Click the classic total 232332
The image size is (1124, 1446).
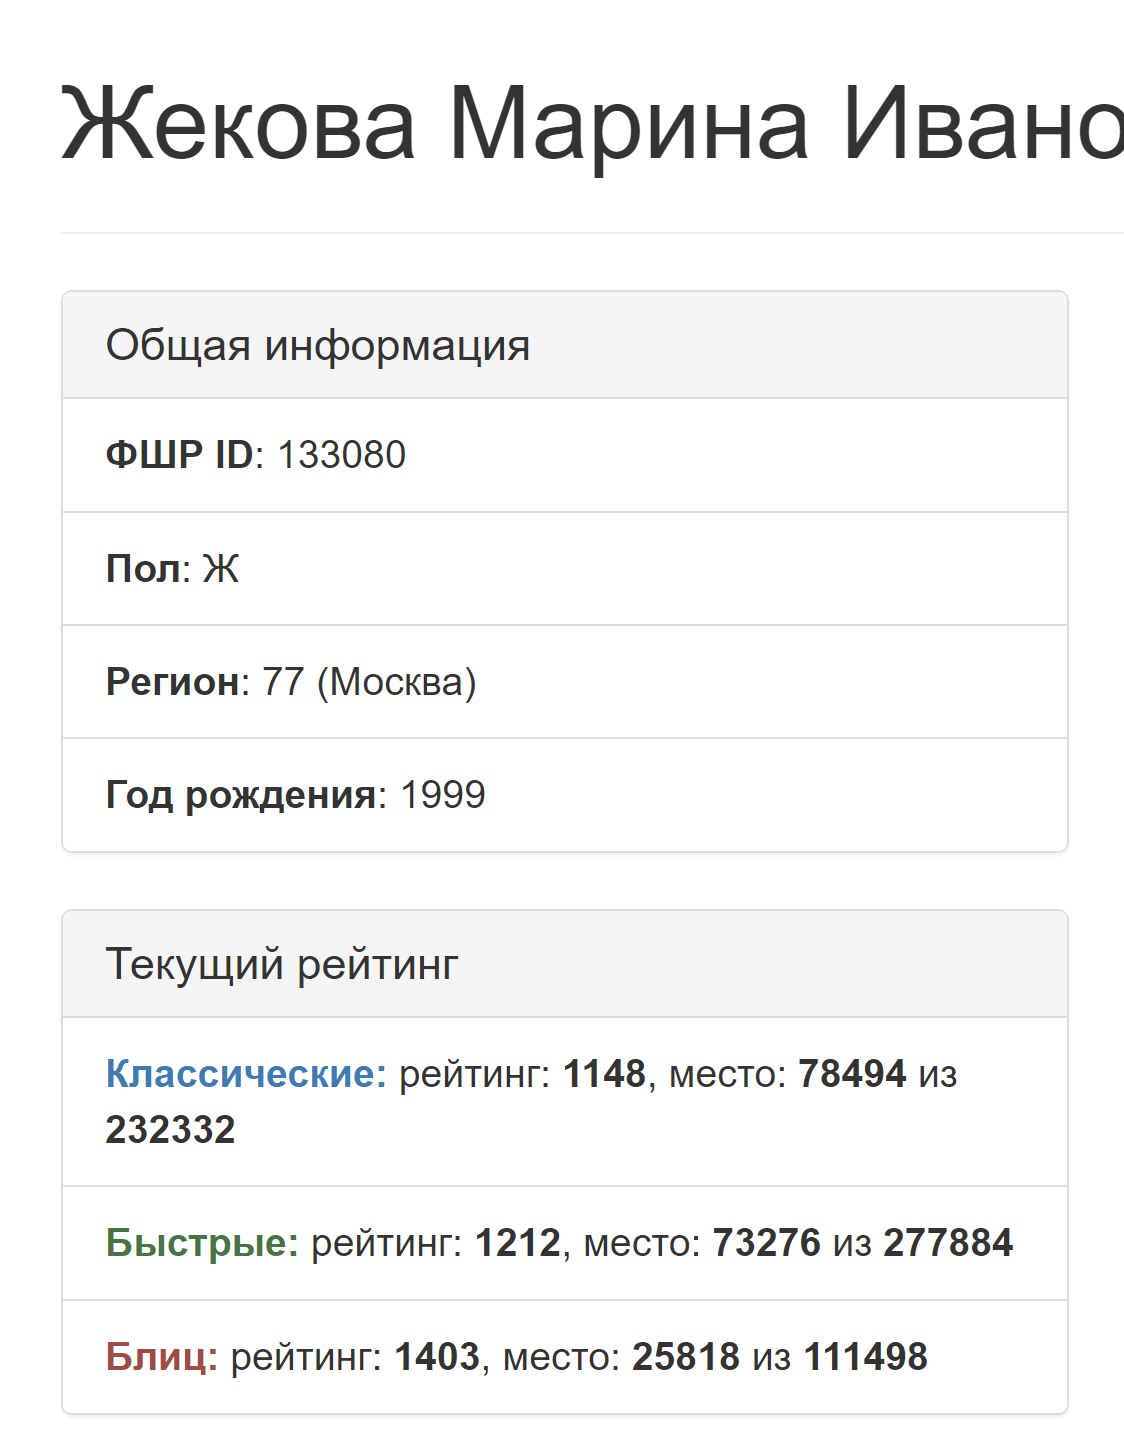tap(170, 1130)
